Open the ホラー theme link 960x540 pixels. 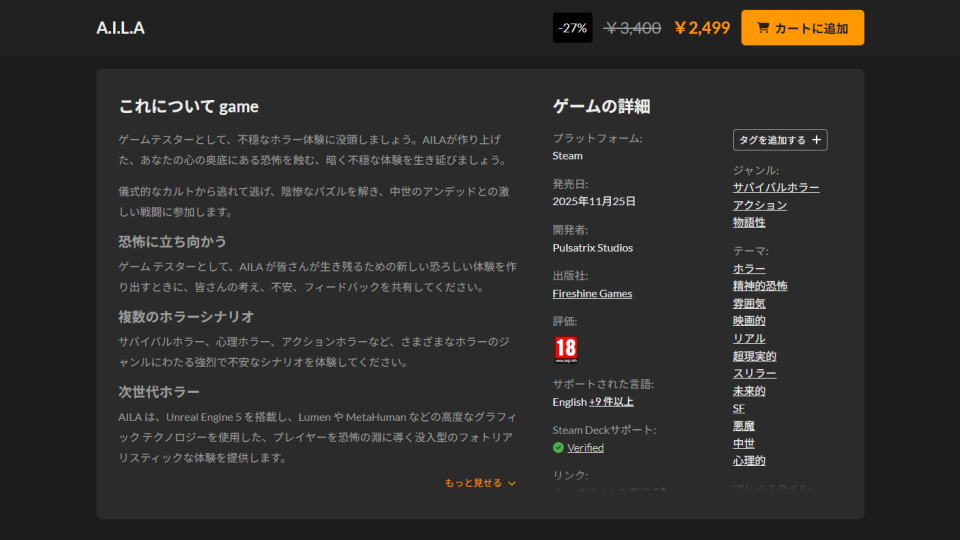click(x=749, y=268)
